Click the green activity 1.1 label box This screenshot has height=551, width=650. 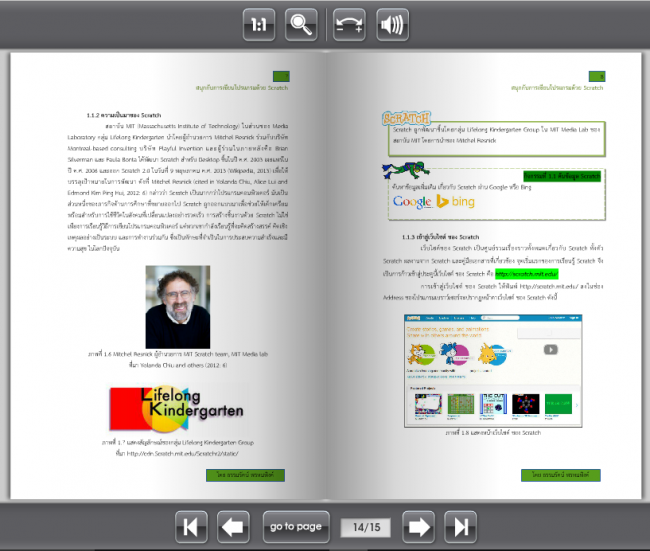[562, 177]
